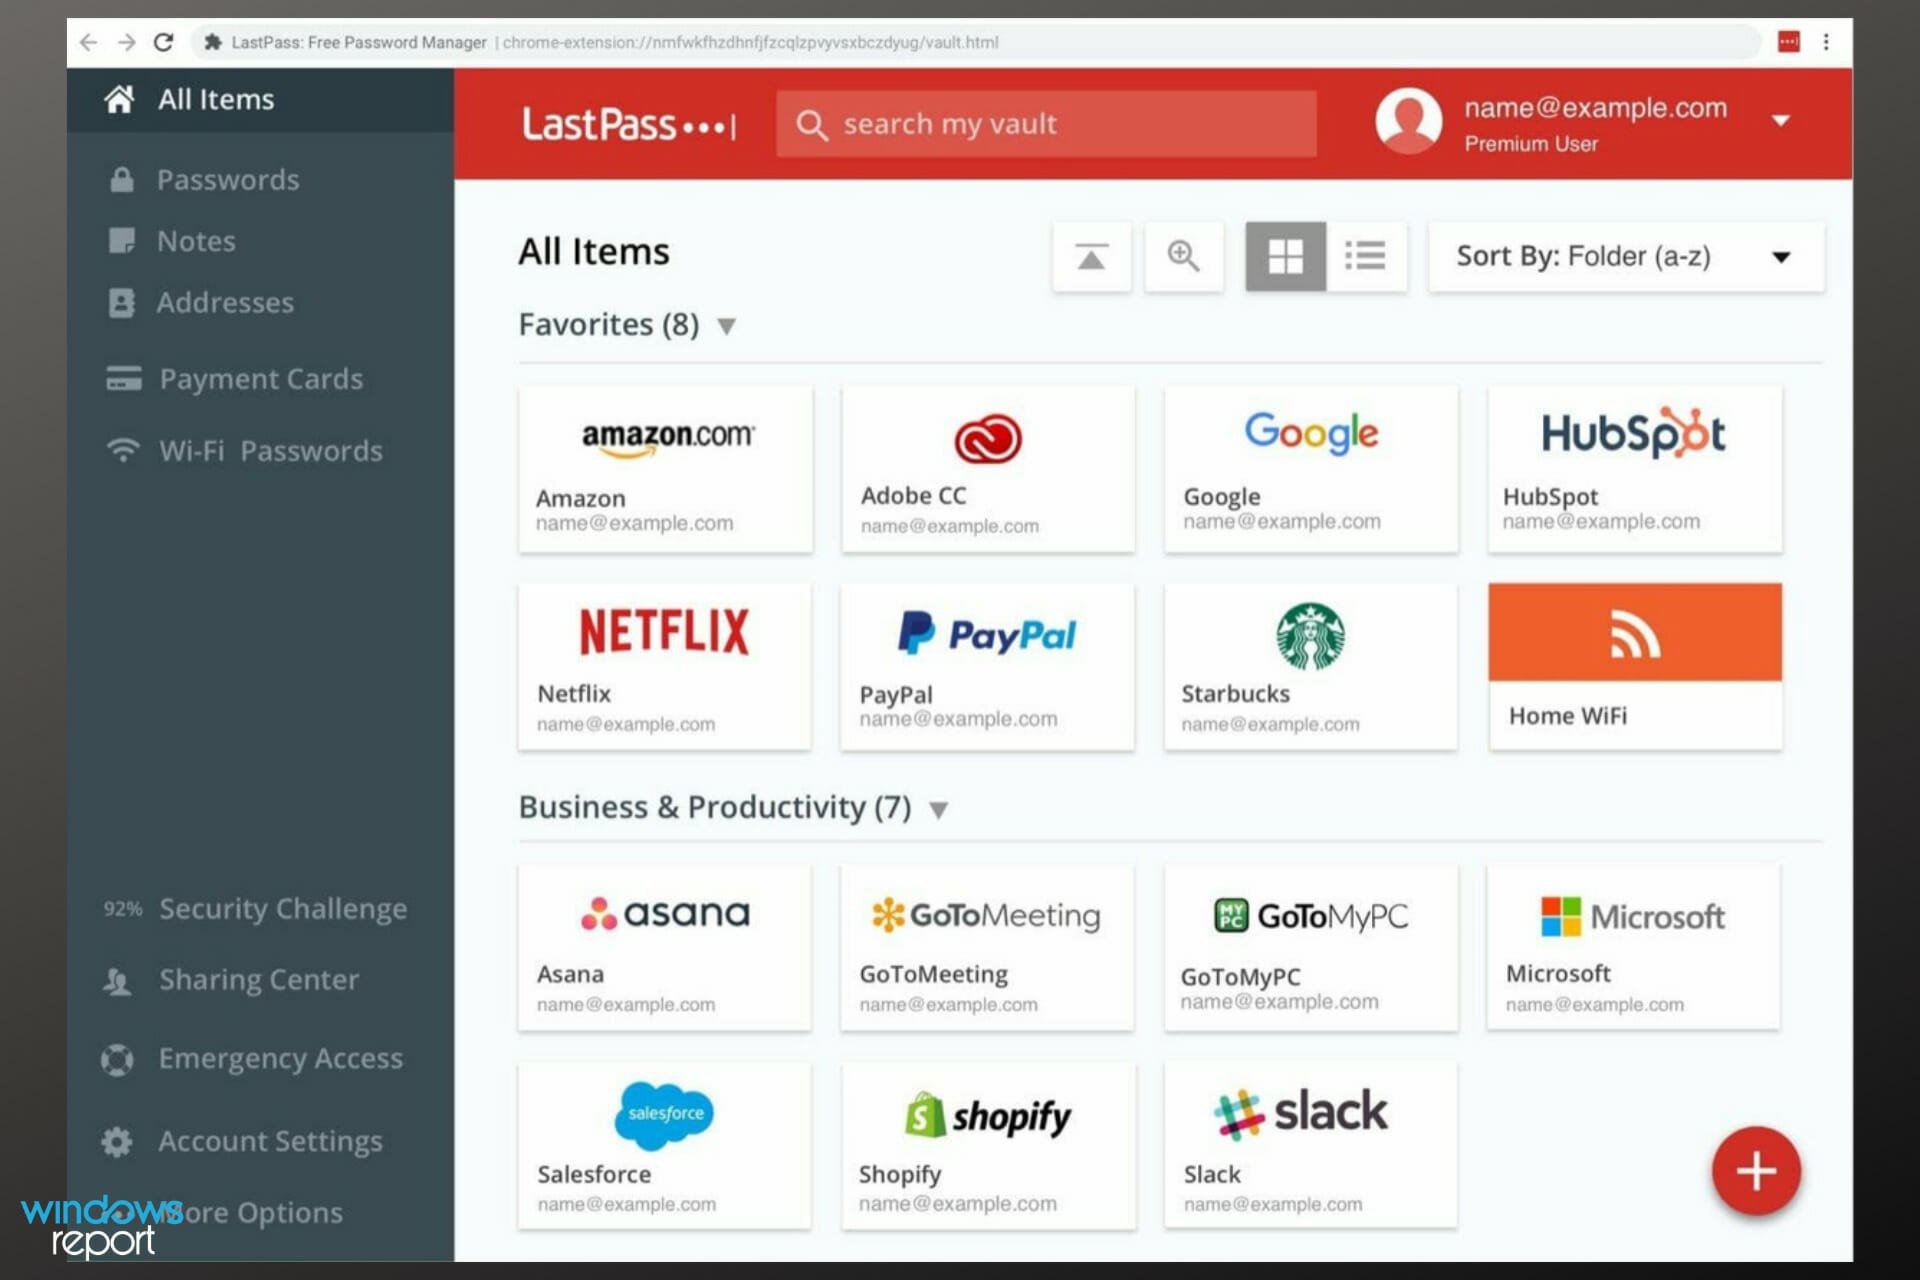The image size is (1920, 1280).
Task: Select Addresses in the sidebar
Action: [225, 303]
